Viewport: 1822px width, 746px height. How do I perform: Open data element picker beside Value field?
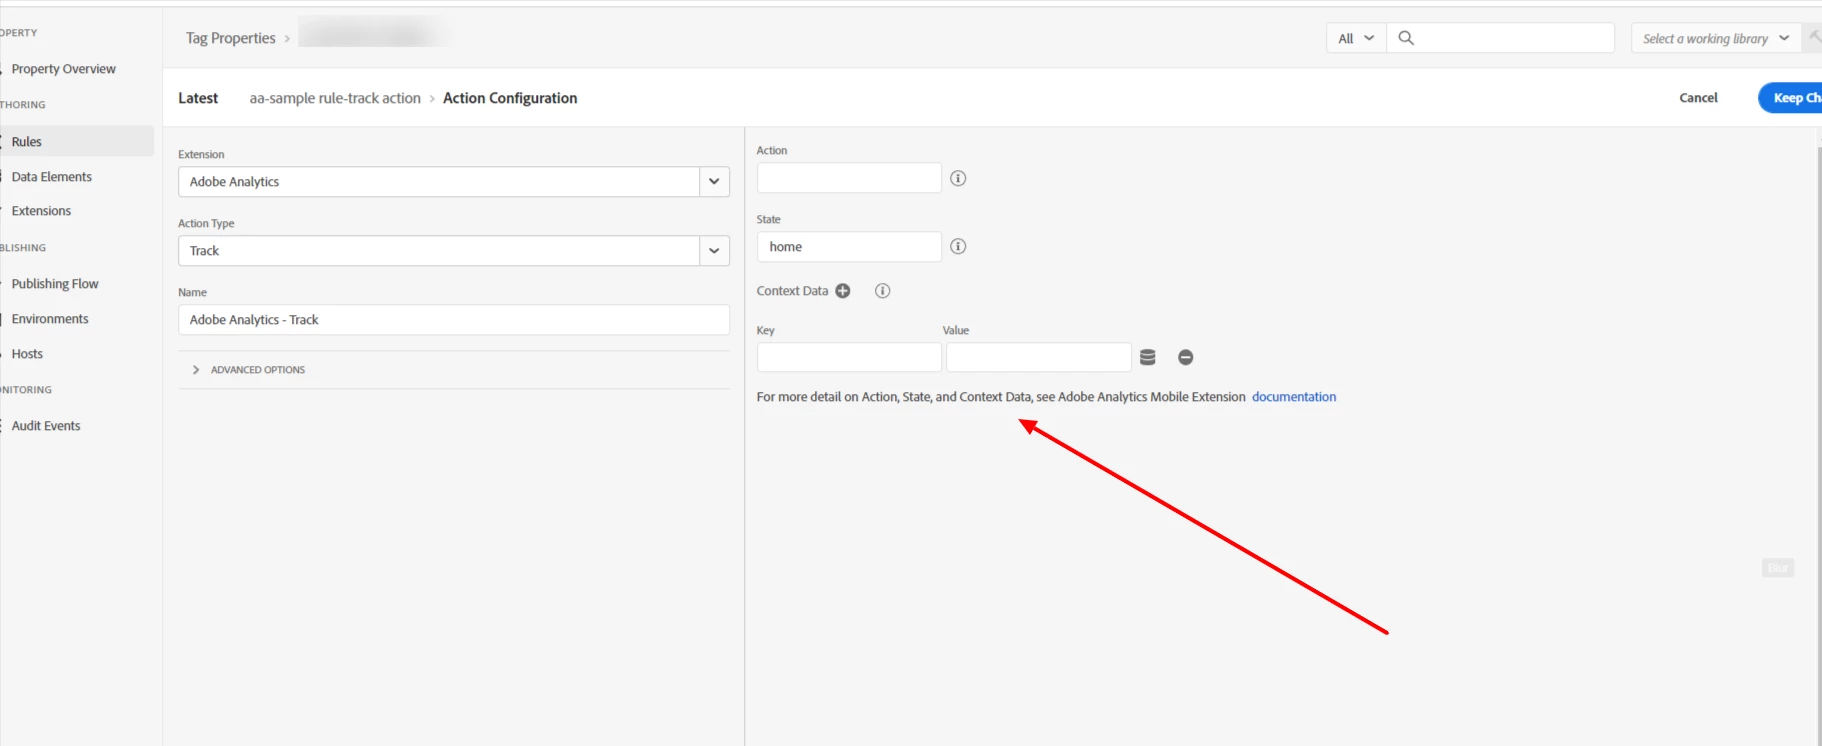1148,357
